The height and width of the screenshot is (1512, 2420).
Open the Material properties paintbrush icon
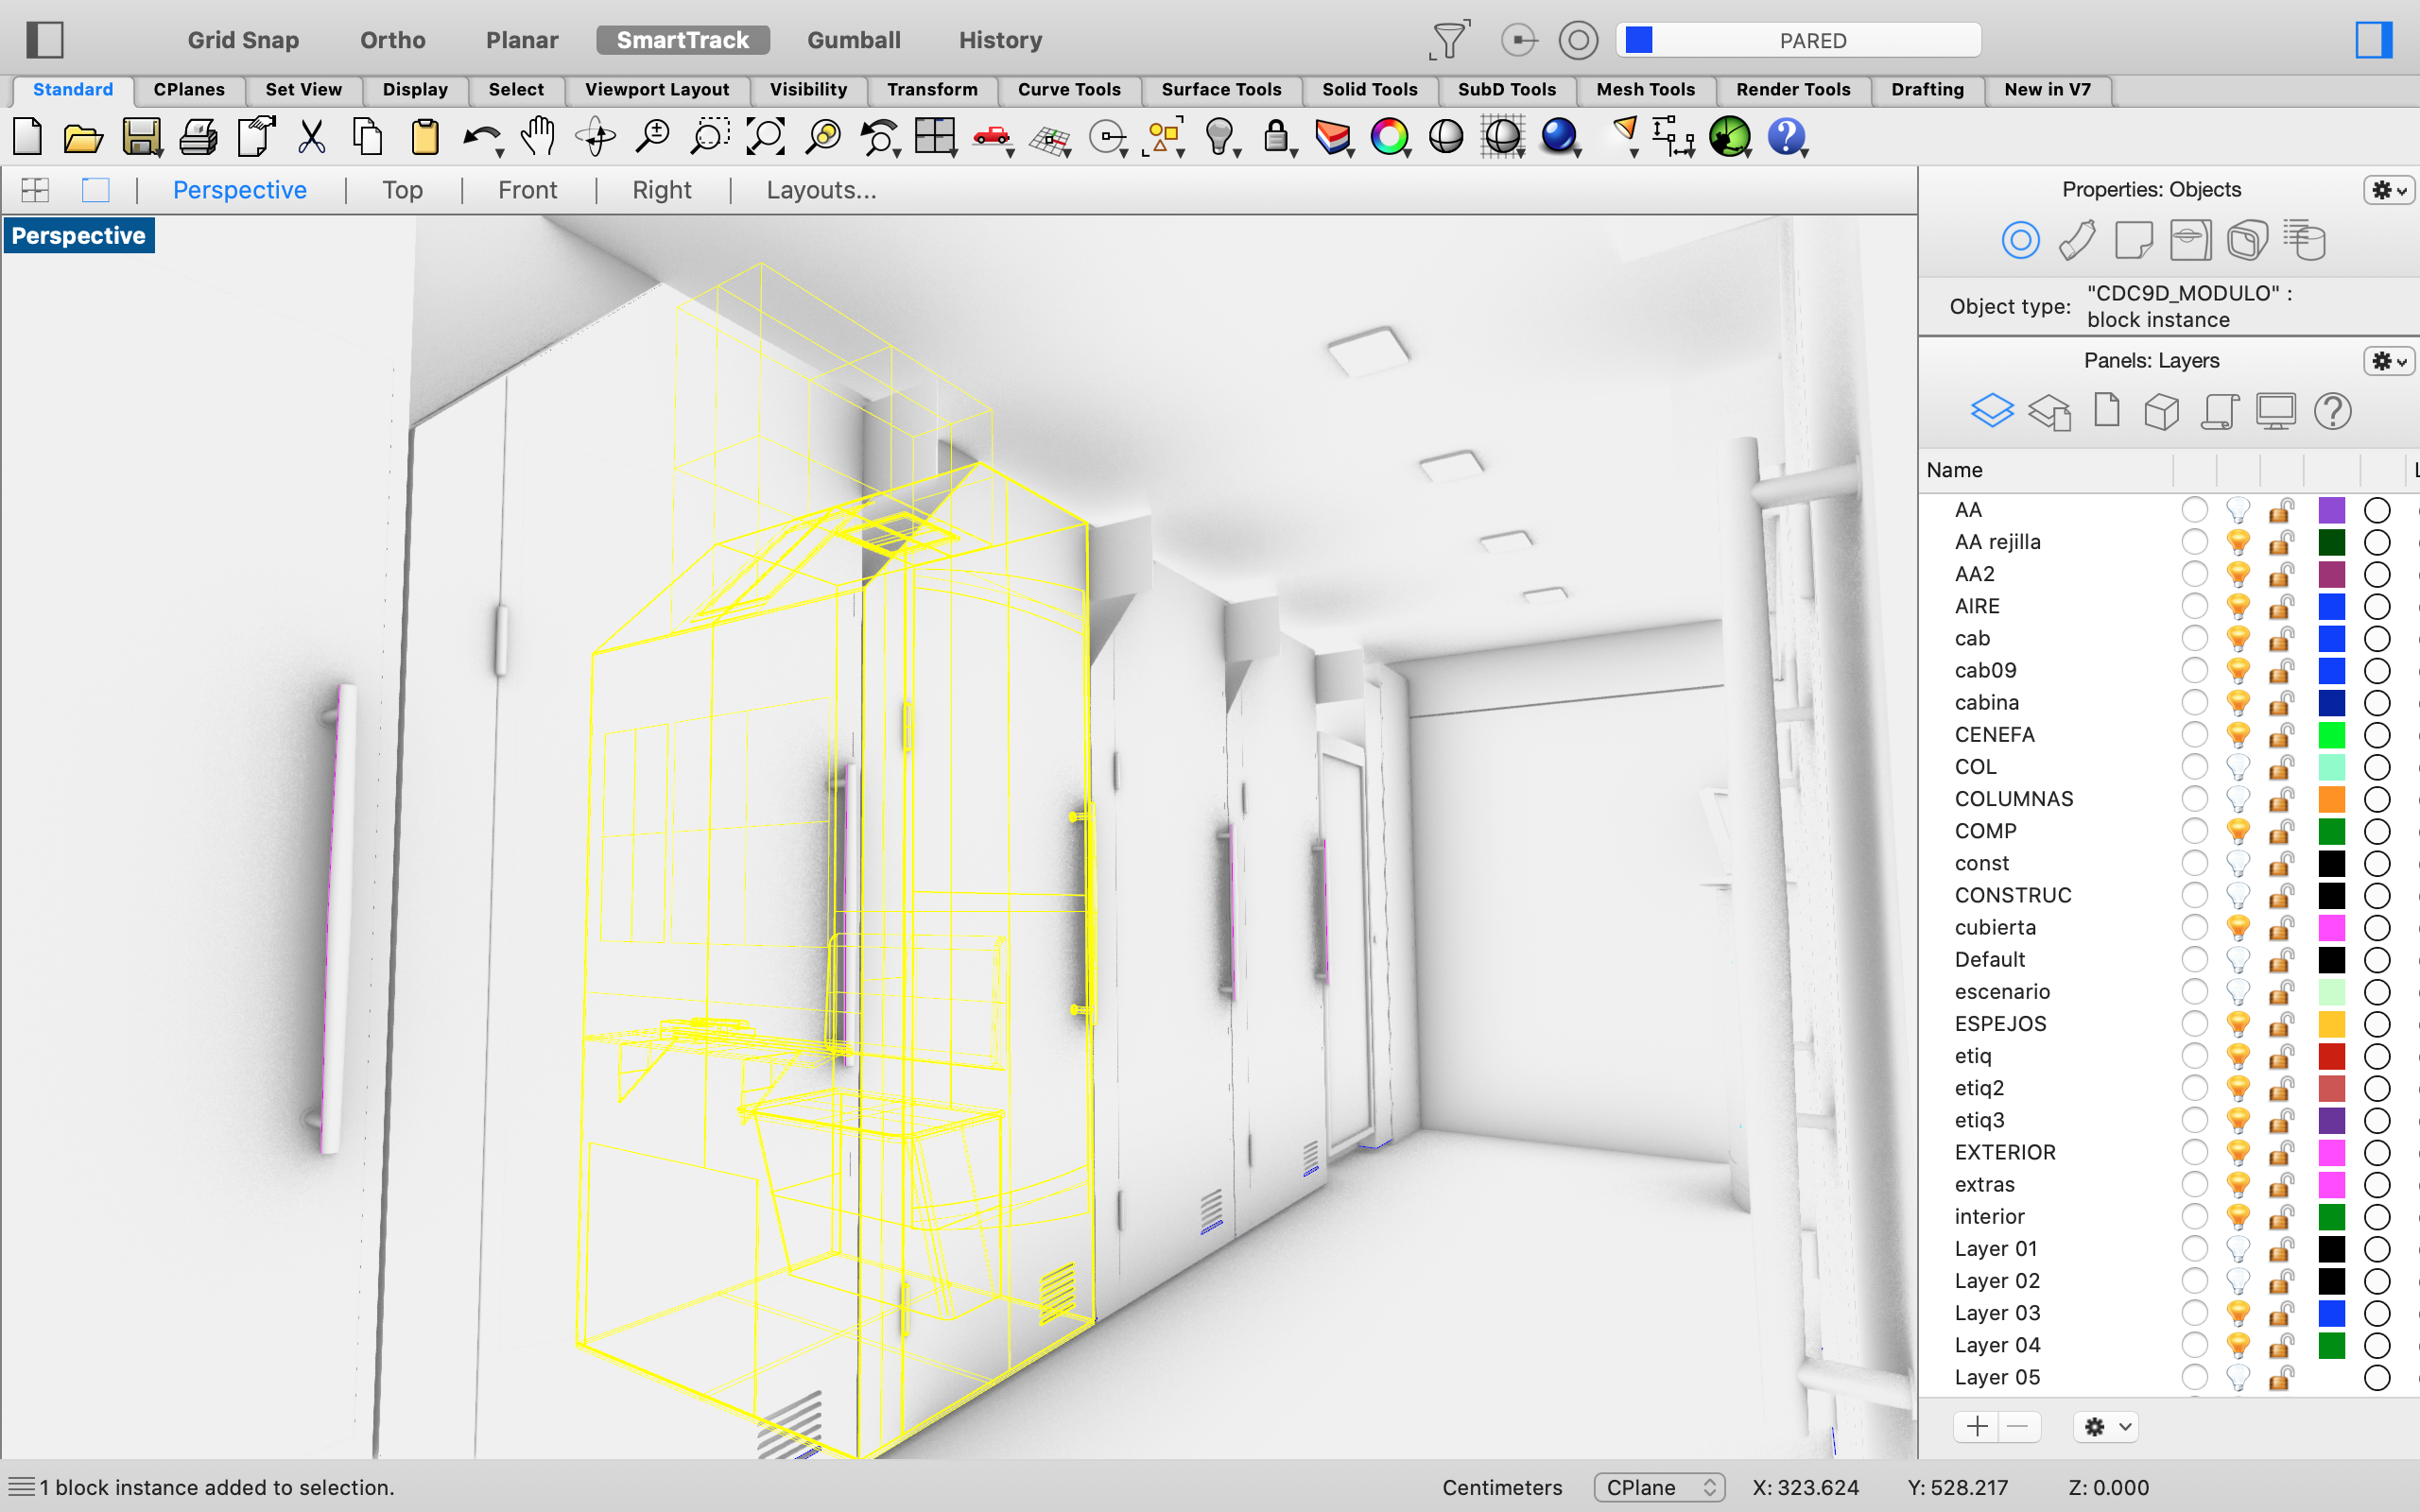click(x=2077, y=241)
